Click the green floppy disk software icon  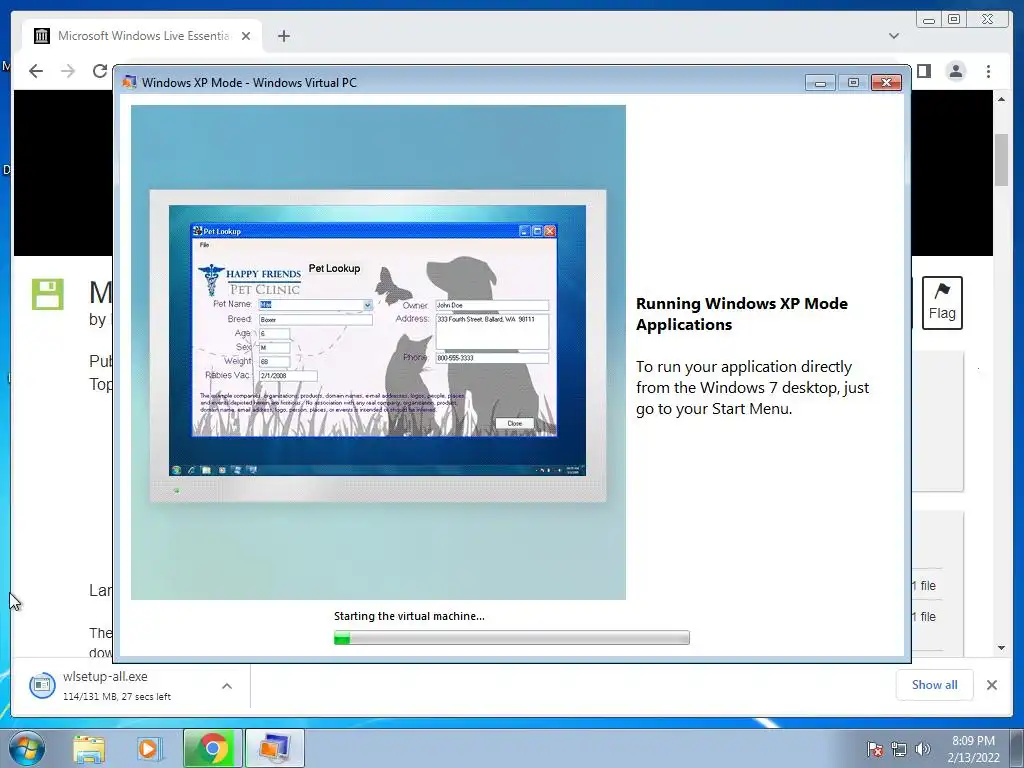(48, 295)
